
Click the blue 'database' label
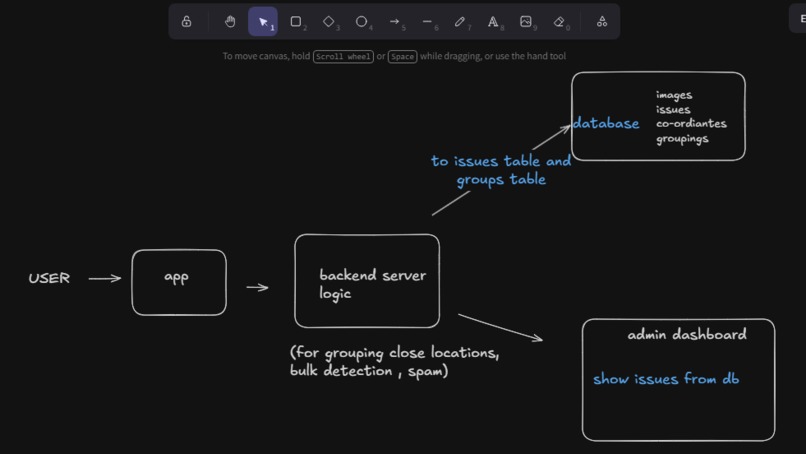click(606, 123)
